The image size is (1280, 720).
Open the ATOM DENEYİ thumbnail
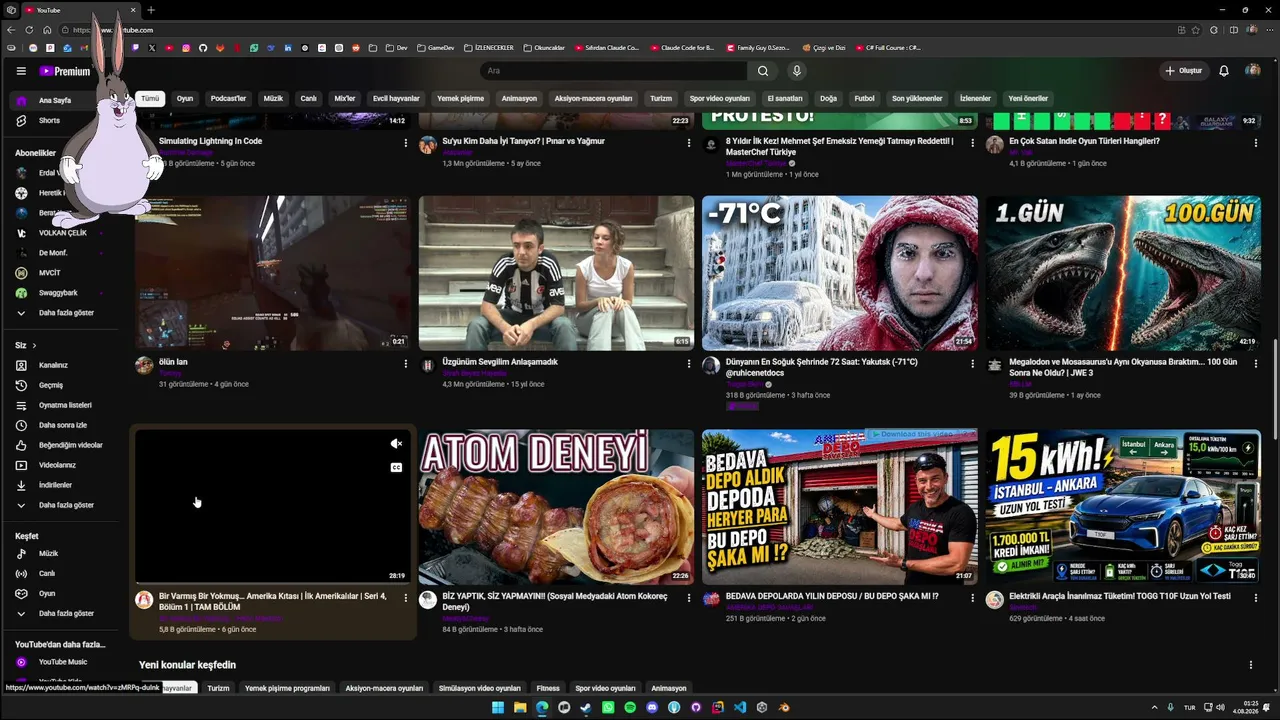pos(556,507)
